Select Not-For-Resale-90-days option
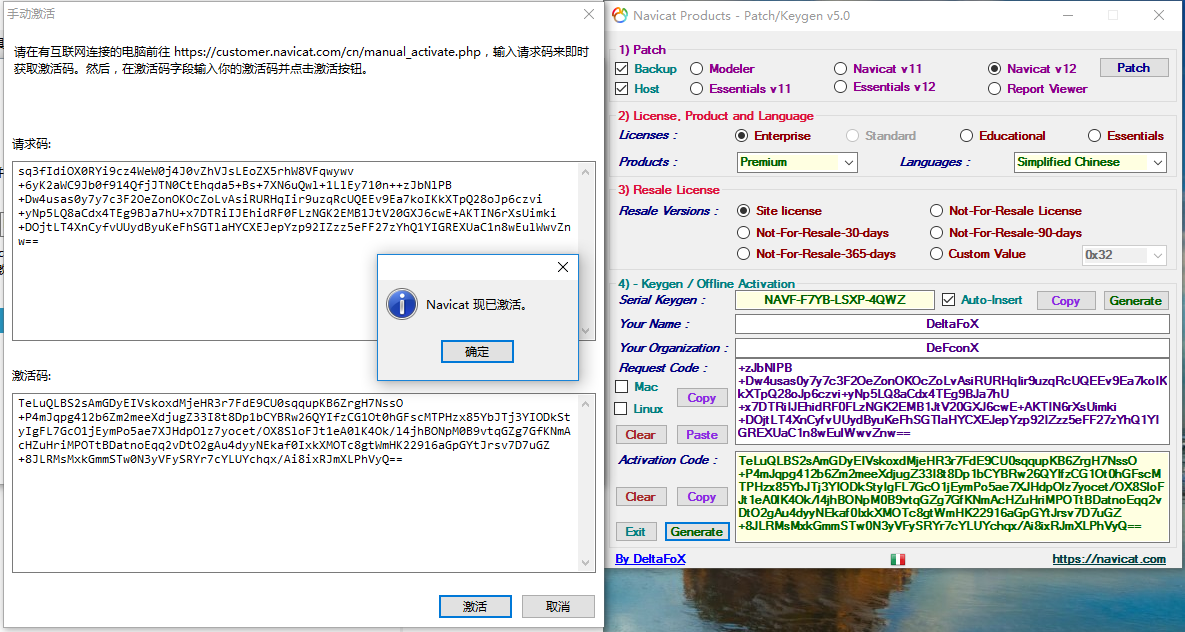Screen dimensions: 1185x632 [936, 233]
